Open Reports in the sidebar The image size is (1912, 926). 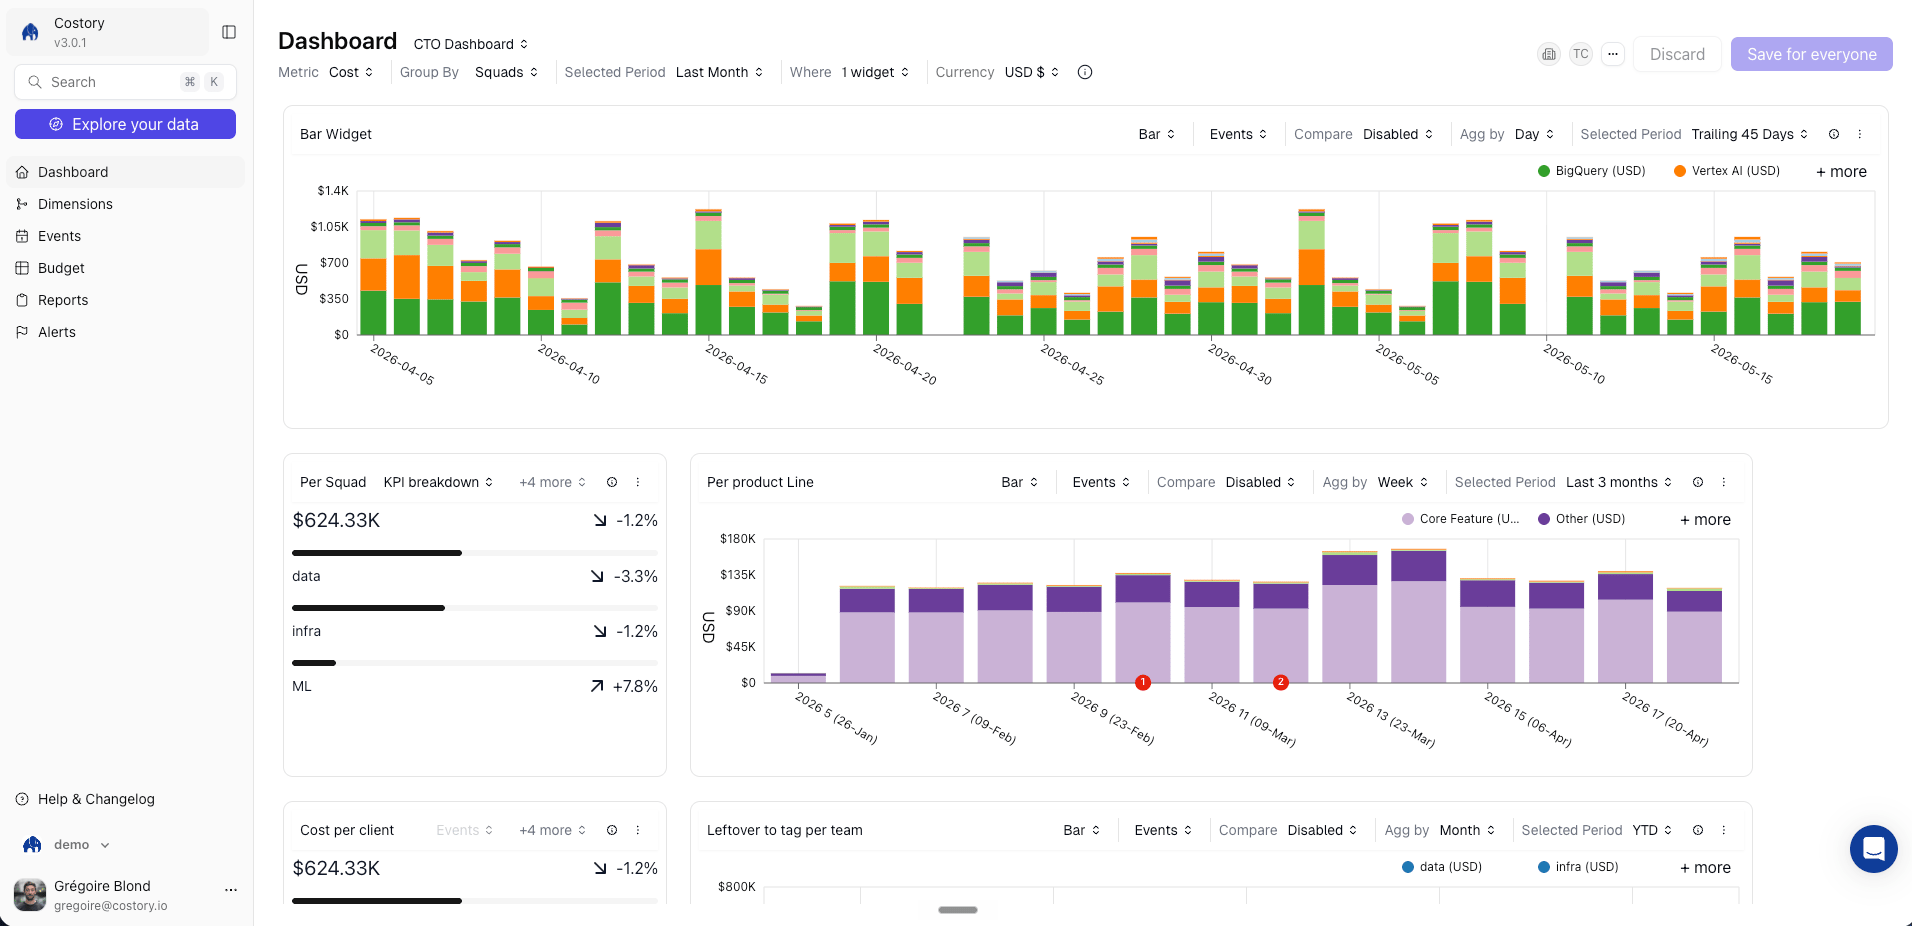(125, 300)
